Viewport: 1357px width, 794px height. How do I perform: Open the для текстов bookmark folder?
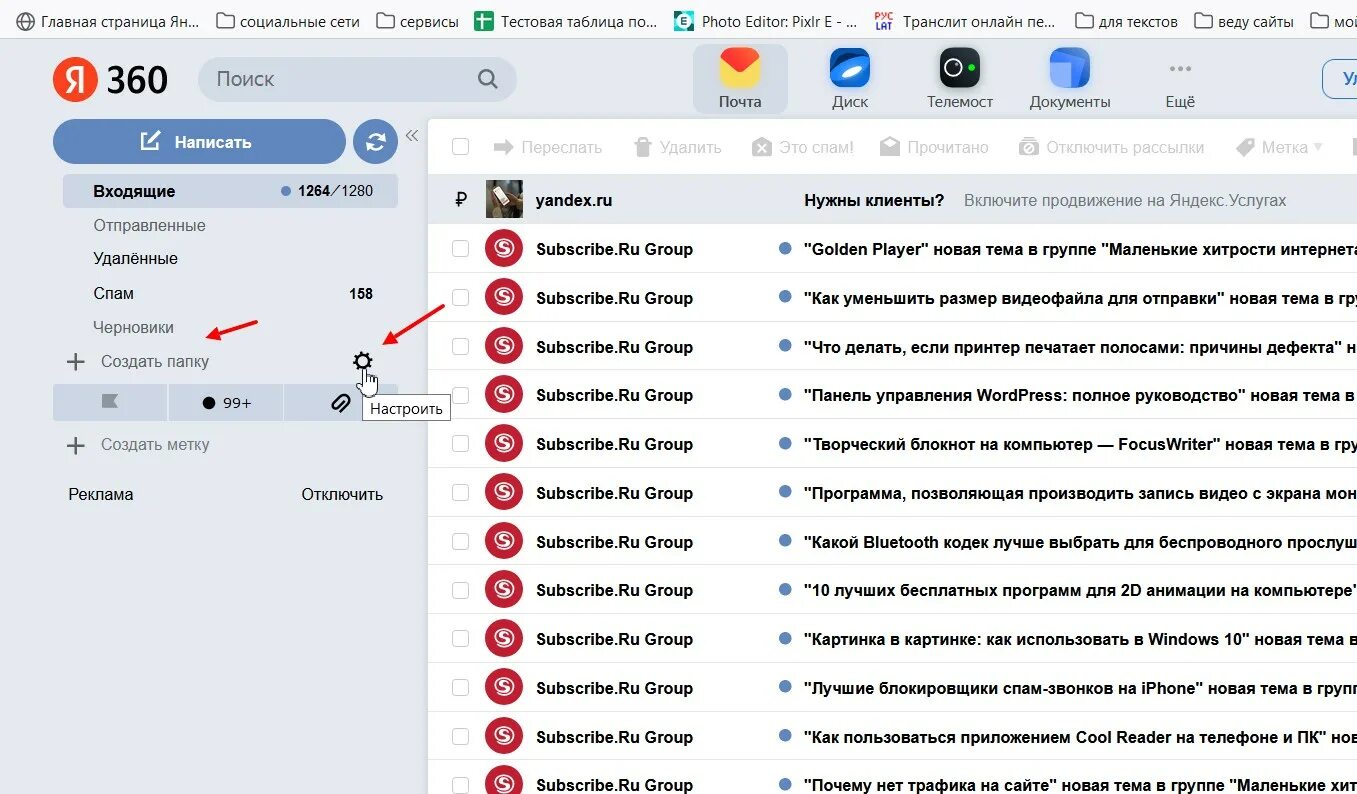pos(1127,20)
